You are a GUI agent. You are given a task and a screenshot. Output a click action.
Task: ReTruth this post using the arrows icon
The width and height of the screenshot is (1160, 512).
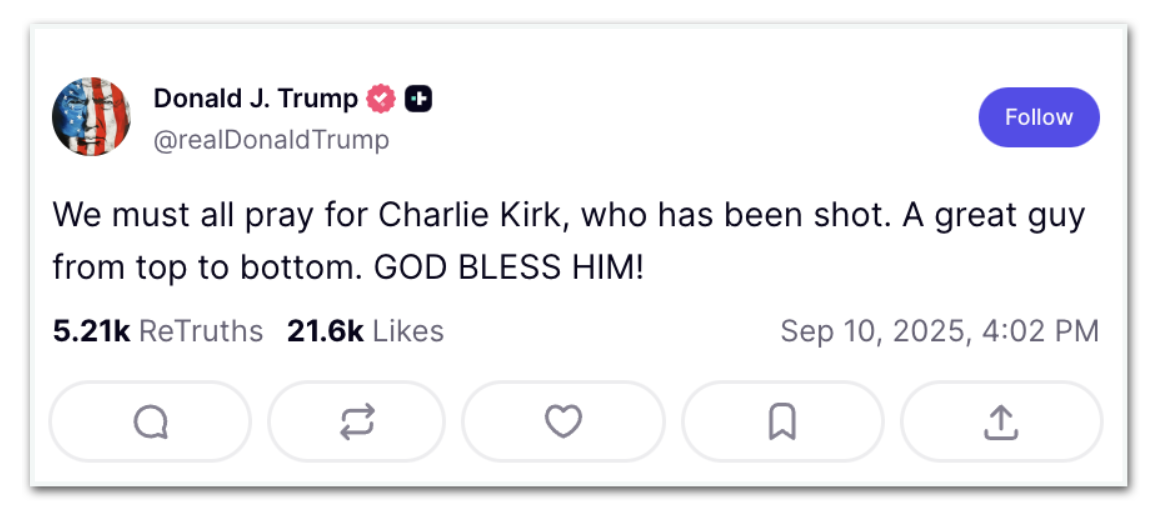(357, 423)
